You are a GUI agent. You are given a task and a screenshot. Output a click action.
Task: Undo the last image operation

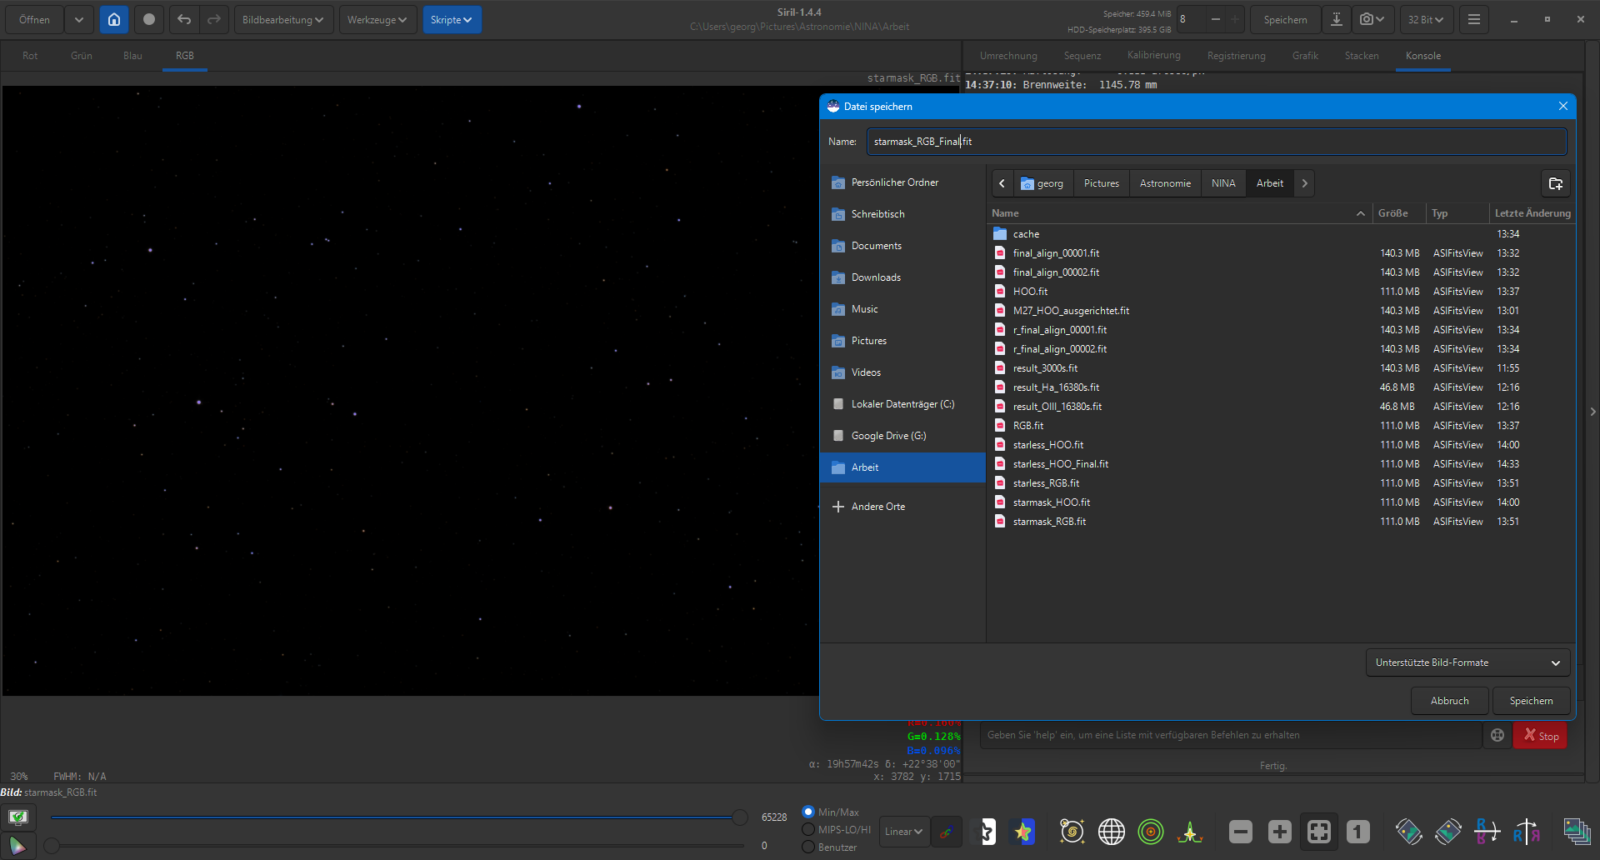(184, 19)
